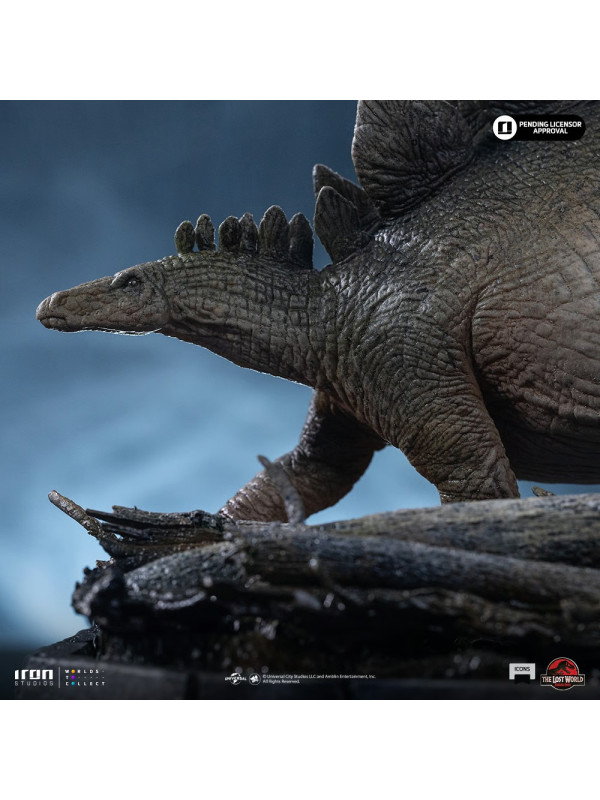Click the Pending Licensor Approval badge
This screenshot has height=800, width=600.
click(539, 128)
